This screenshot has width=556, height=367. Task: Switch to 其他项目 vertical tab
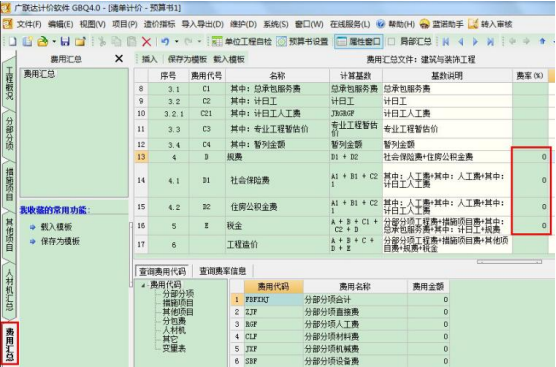point(9,235)
